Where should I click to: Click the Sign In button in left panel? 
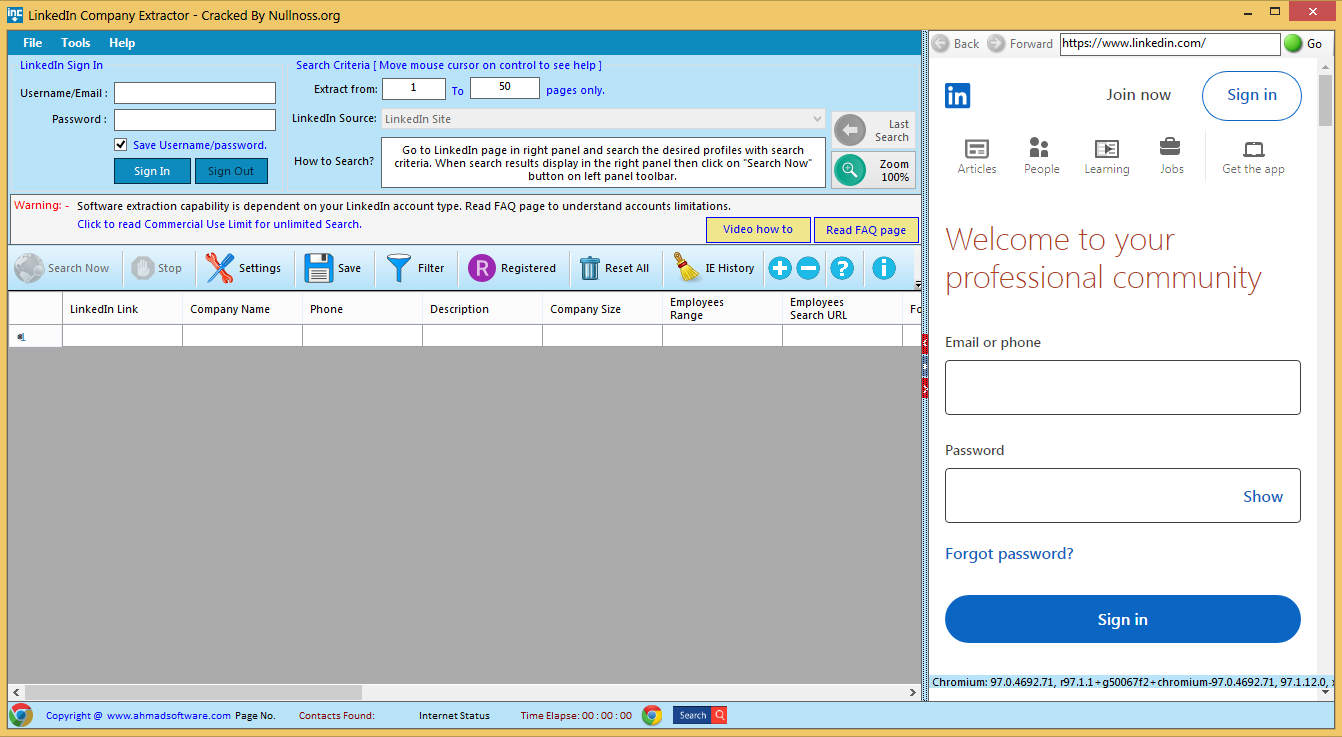[152, 171]
